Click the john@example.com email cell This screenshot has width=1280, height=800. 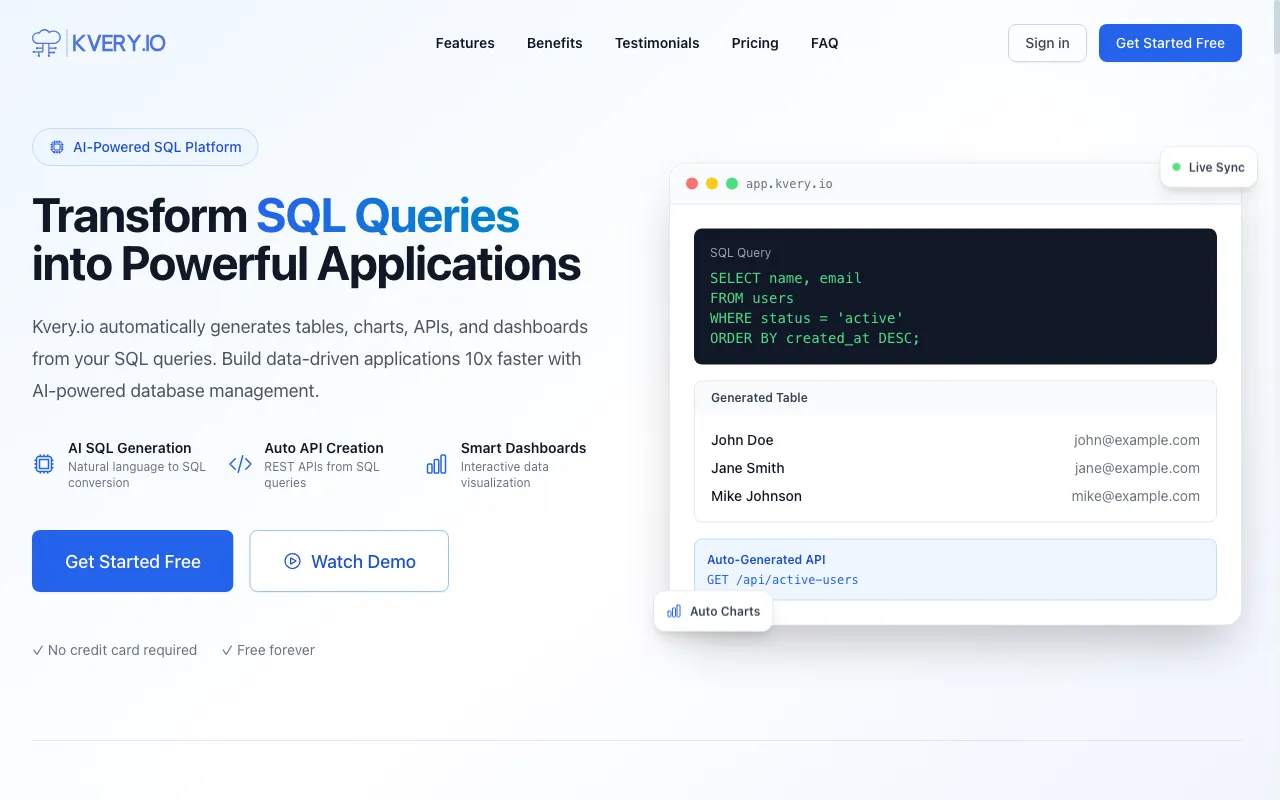click(x=1137, y=440)
